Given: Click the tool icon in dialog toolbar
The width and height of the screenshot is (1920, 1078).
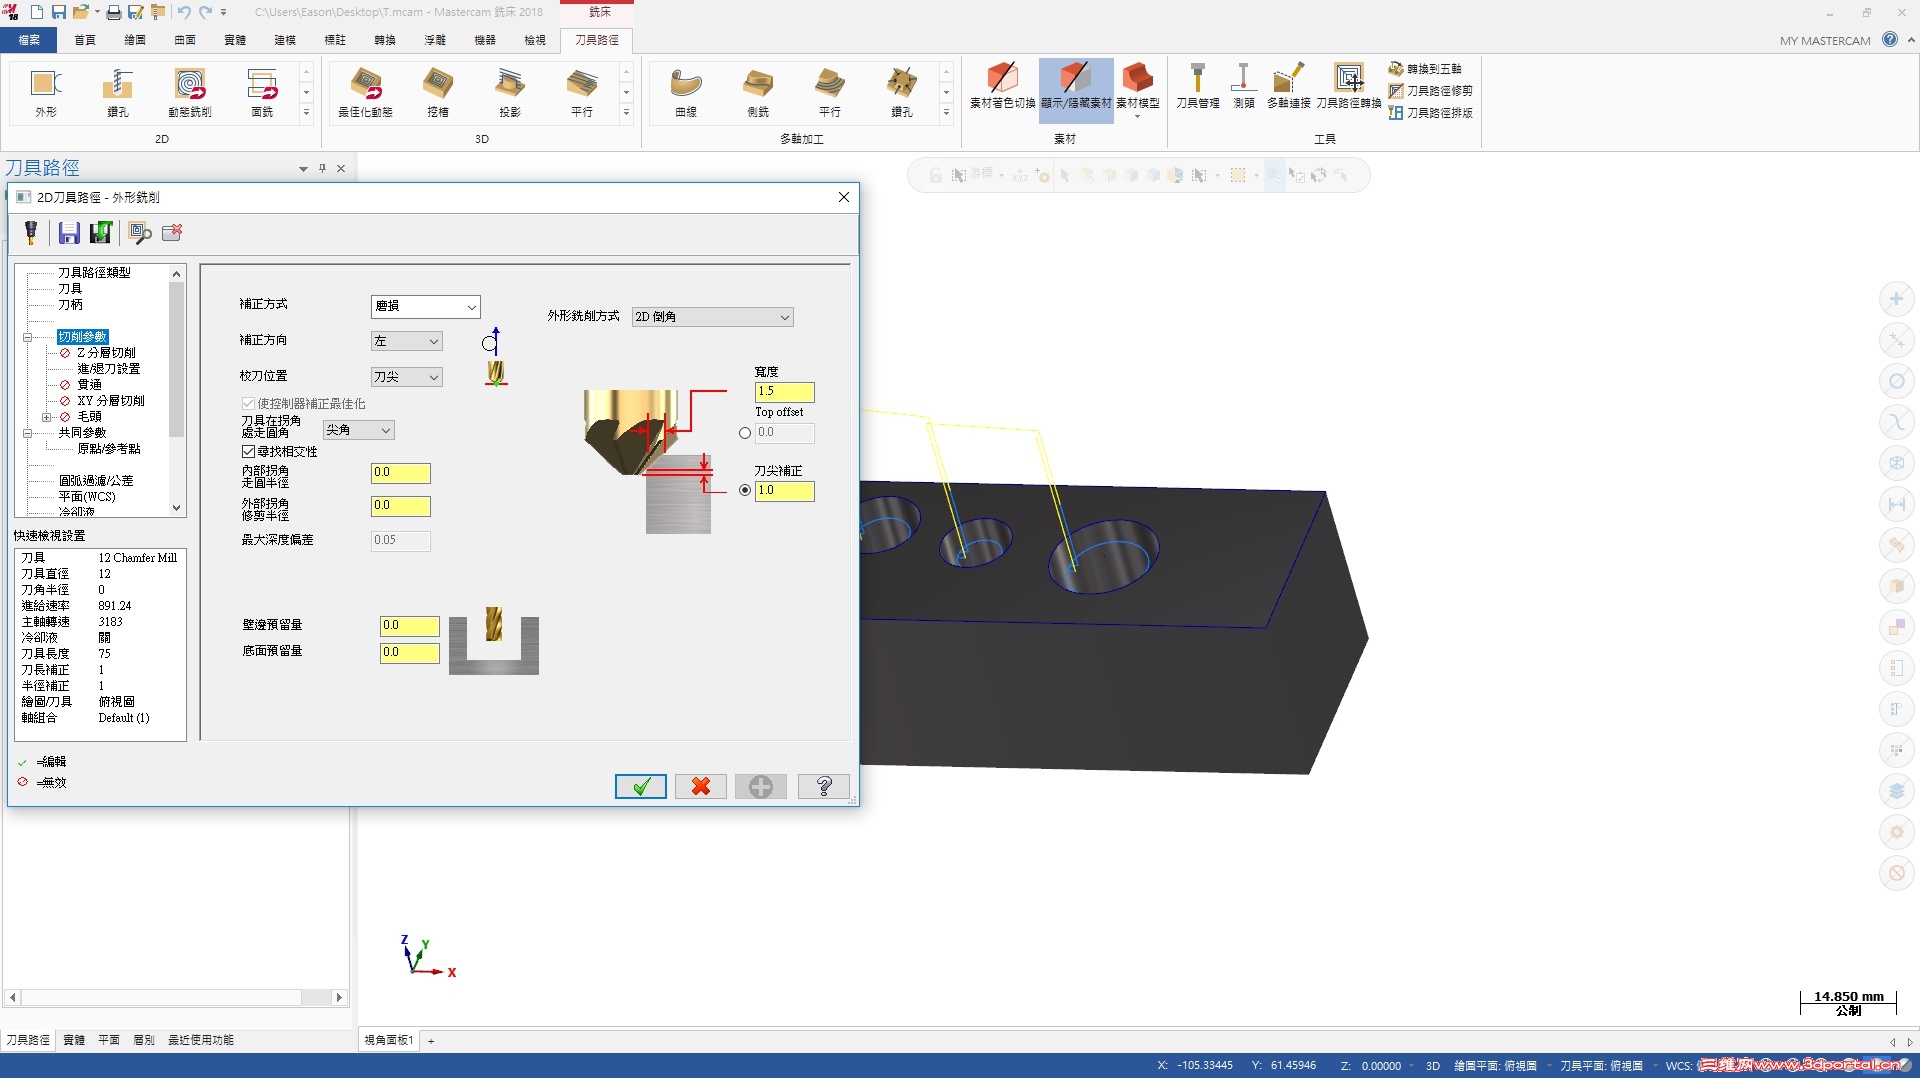Looking at the screenshot, I should (x=31, y=233).
